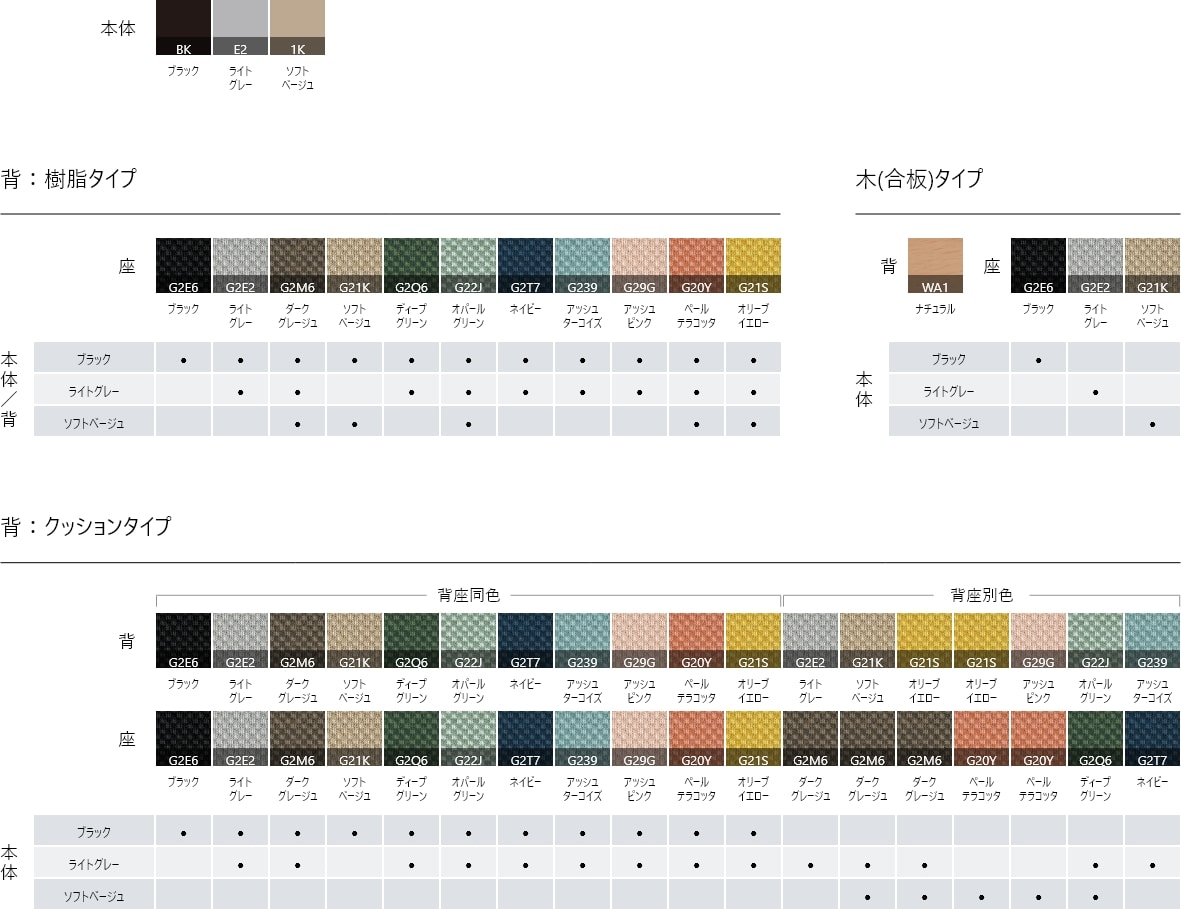Select the 背座別色 group label
This screenshot has height=909, width=1181.
[981, 596]
